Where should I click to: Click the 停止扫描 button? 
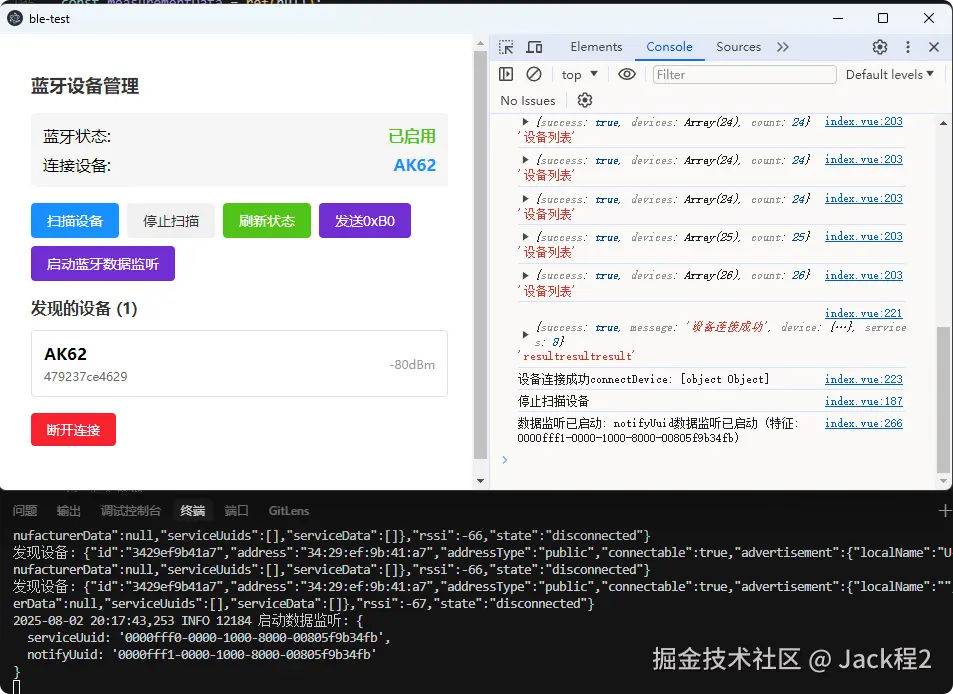click(x=171, y=221)
